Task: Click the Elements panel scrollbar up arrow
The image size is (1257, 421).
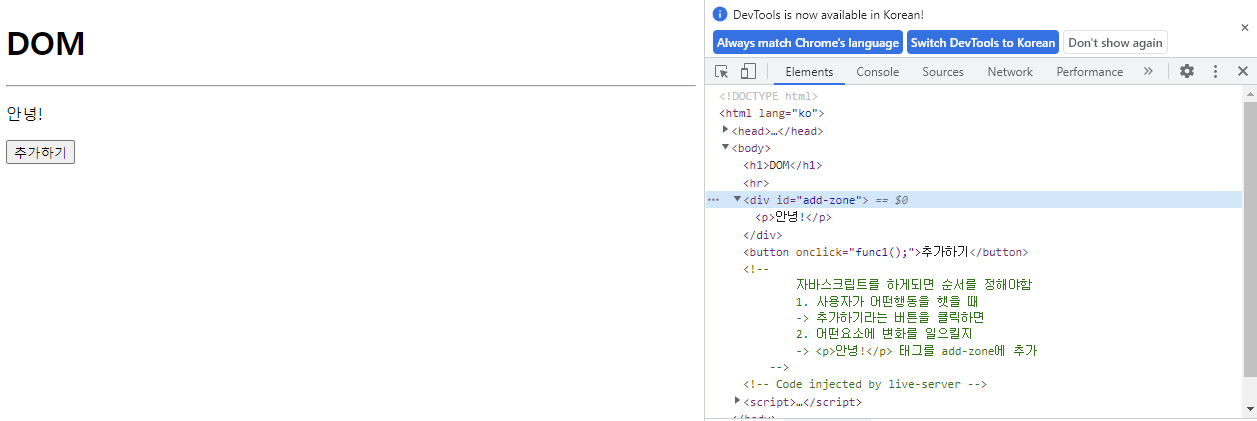Action: click(x=1249, y=93)
